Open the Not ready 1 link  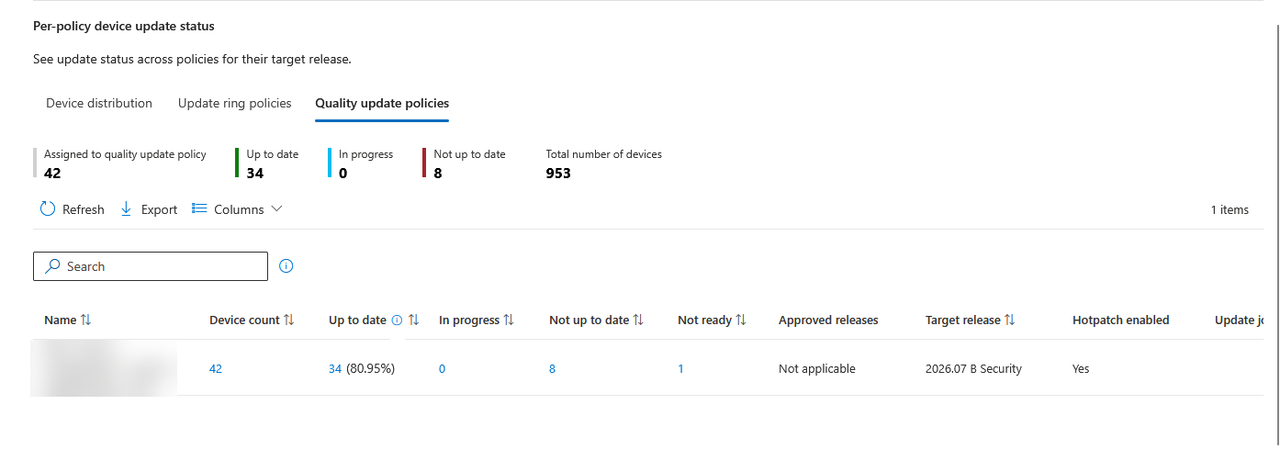point(681,369)
